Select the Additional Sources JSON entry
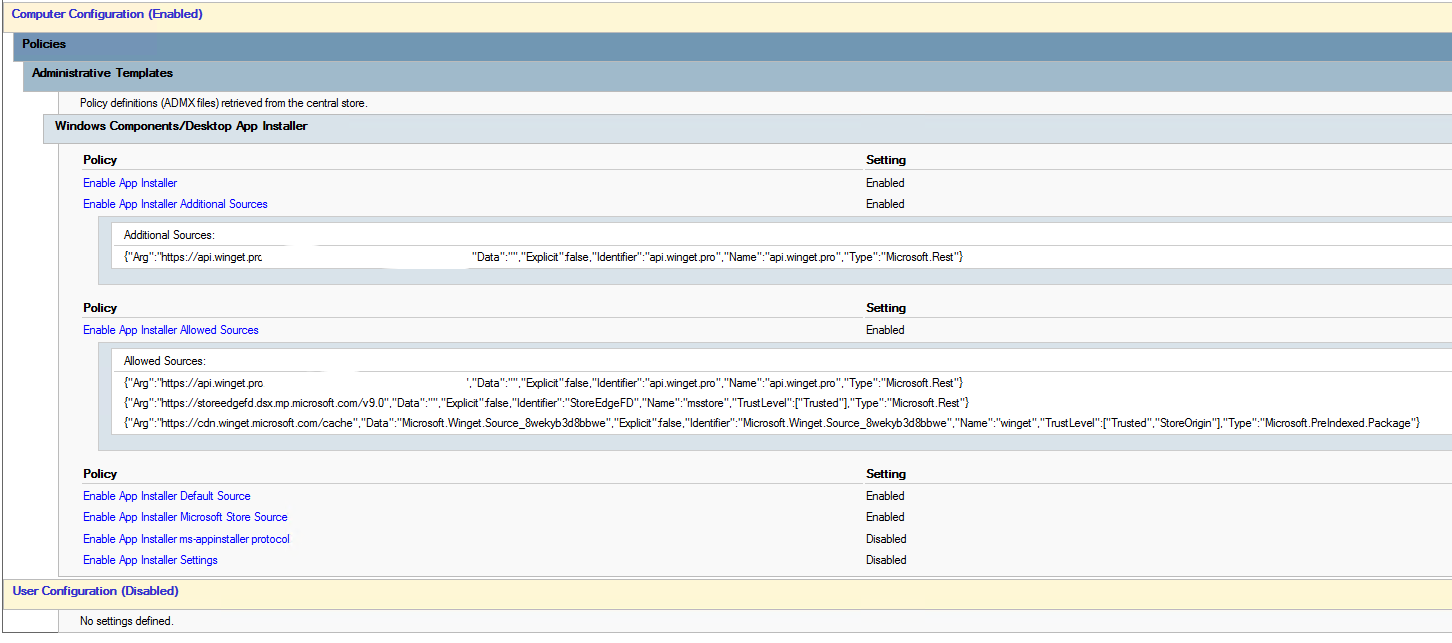The height and width of the screenshot is (643, 1452). coord(543,257)
